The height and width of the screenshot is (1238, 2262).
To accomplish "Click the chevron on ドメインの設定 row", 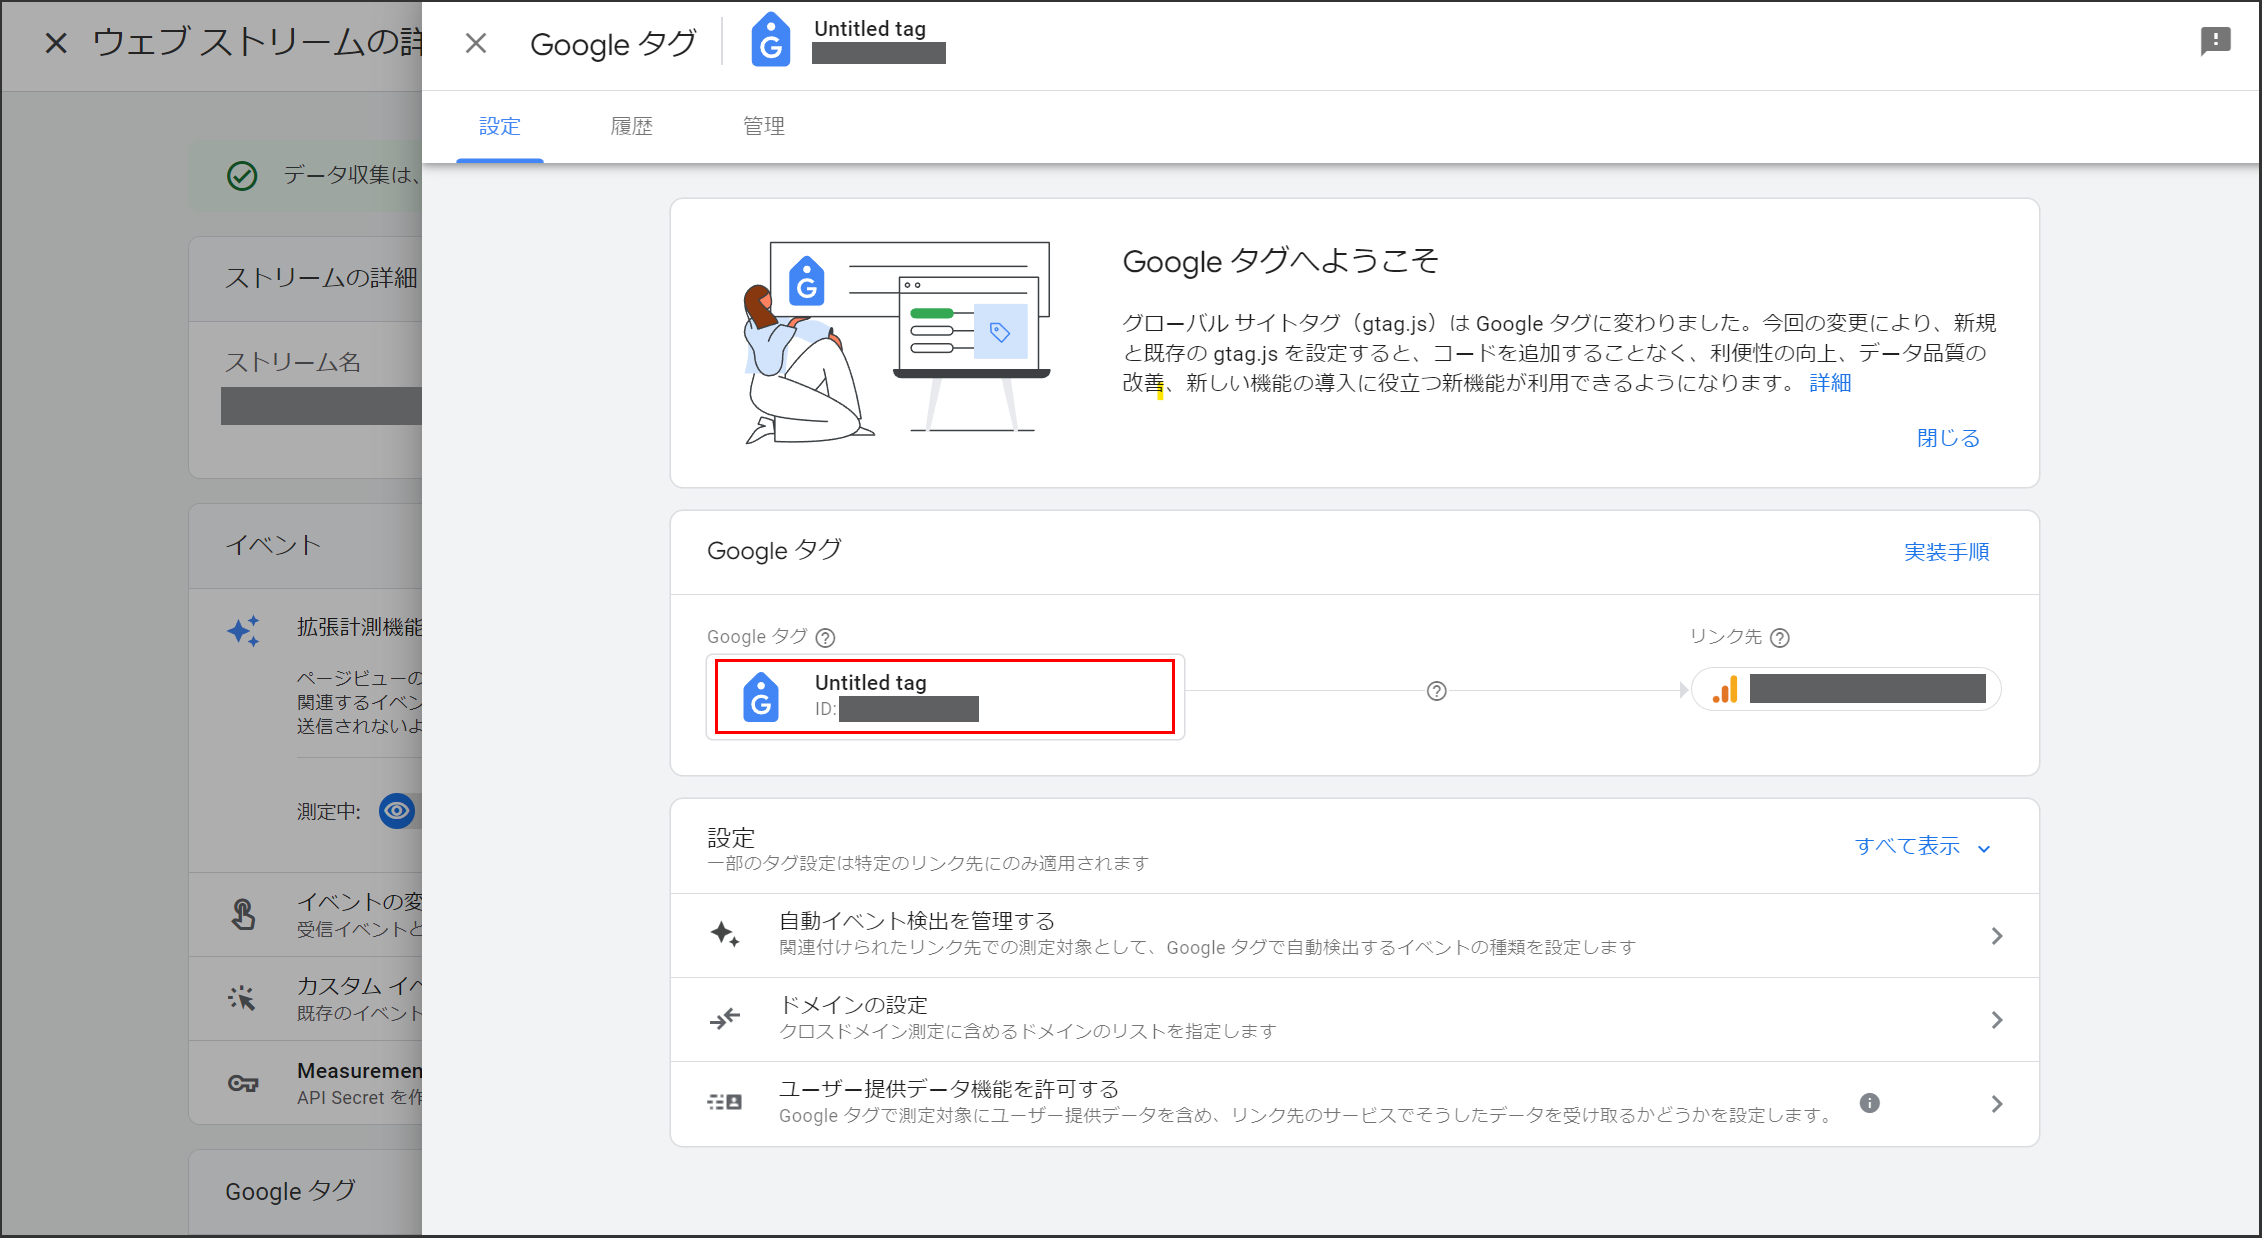I will [x=1997, y=1020].
